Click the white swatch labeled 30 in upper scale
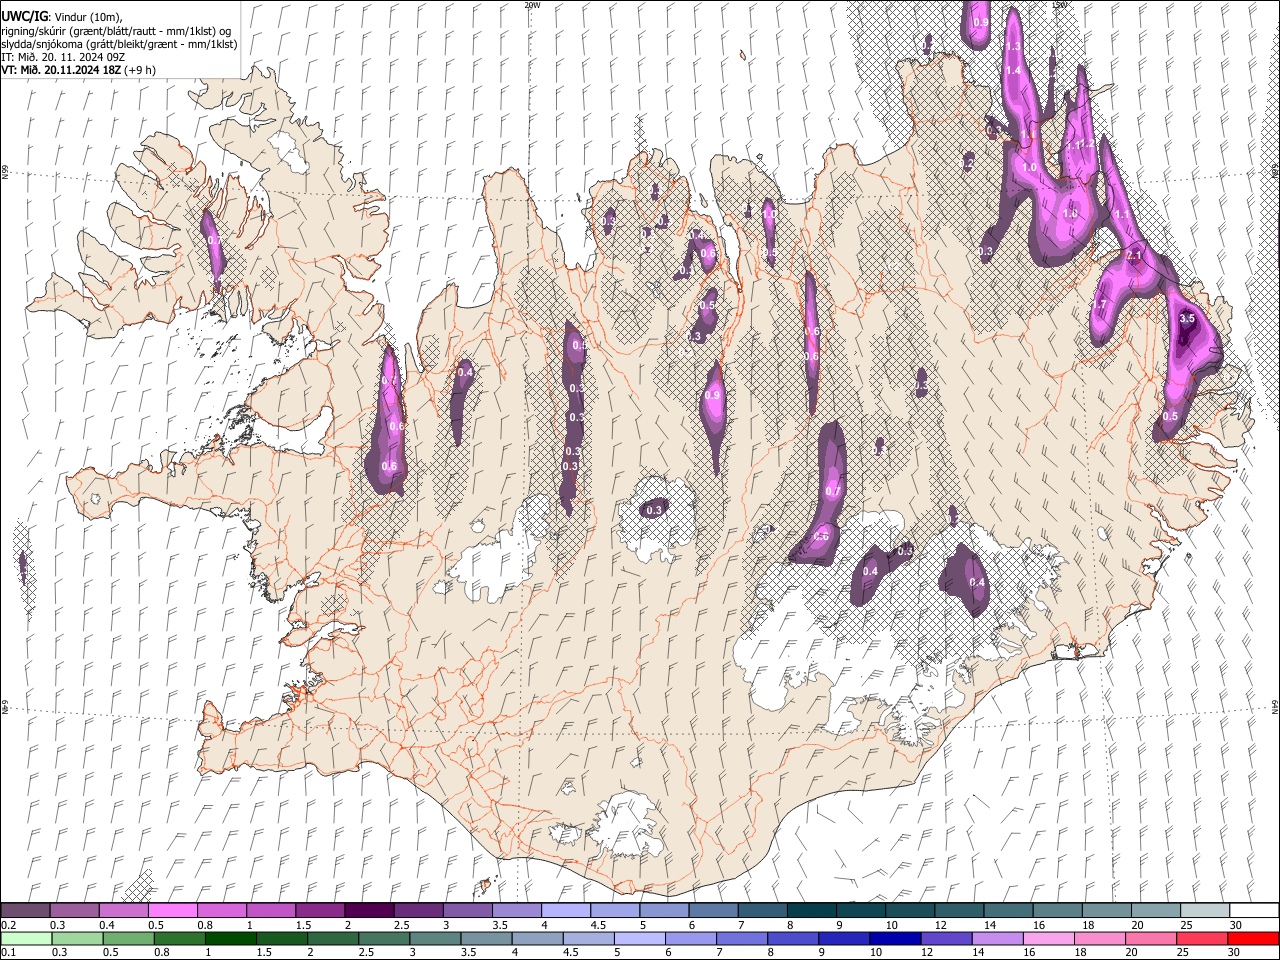The image size is (1280, 960). click(1253, 910)
